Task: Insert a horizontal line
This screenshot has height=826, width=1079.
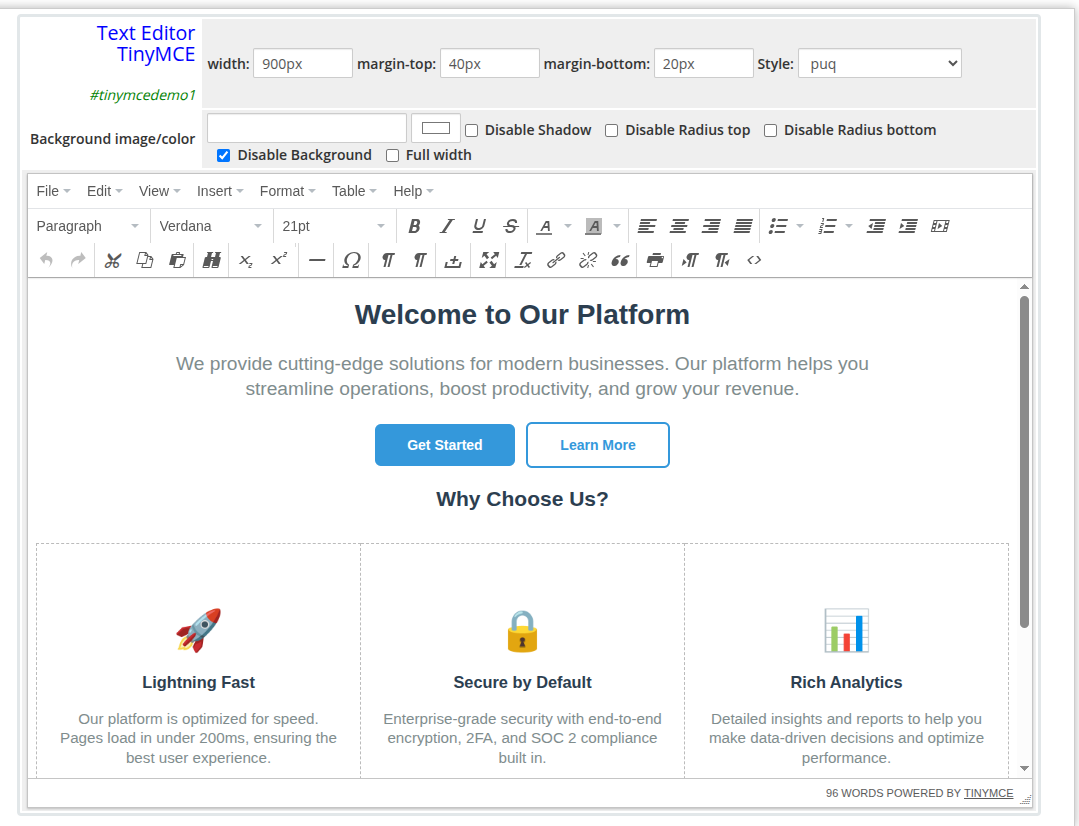Action: click(x=316, y=260)
